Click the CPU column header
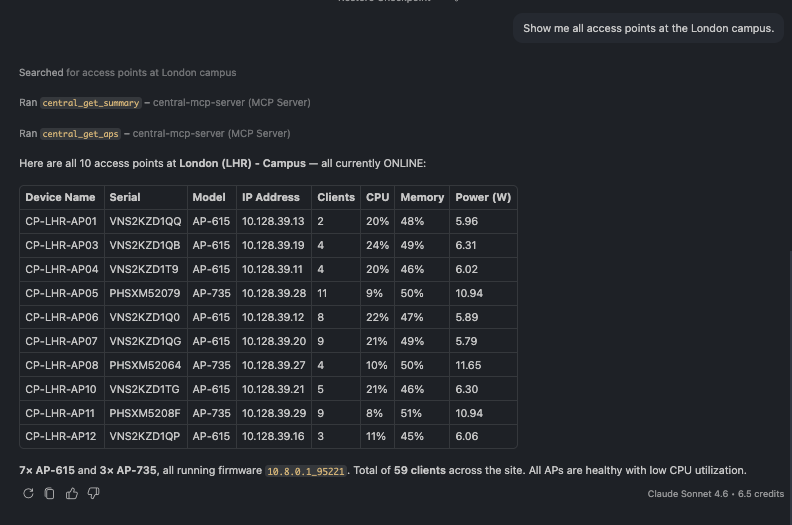 (377, 198)
